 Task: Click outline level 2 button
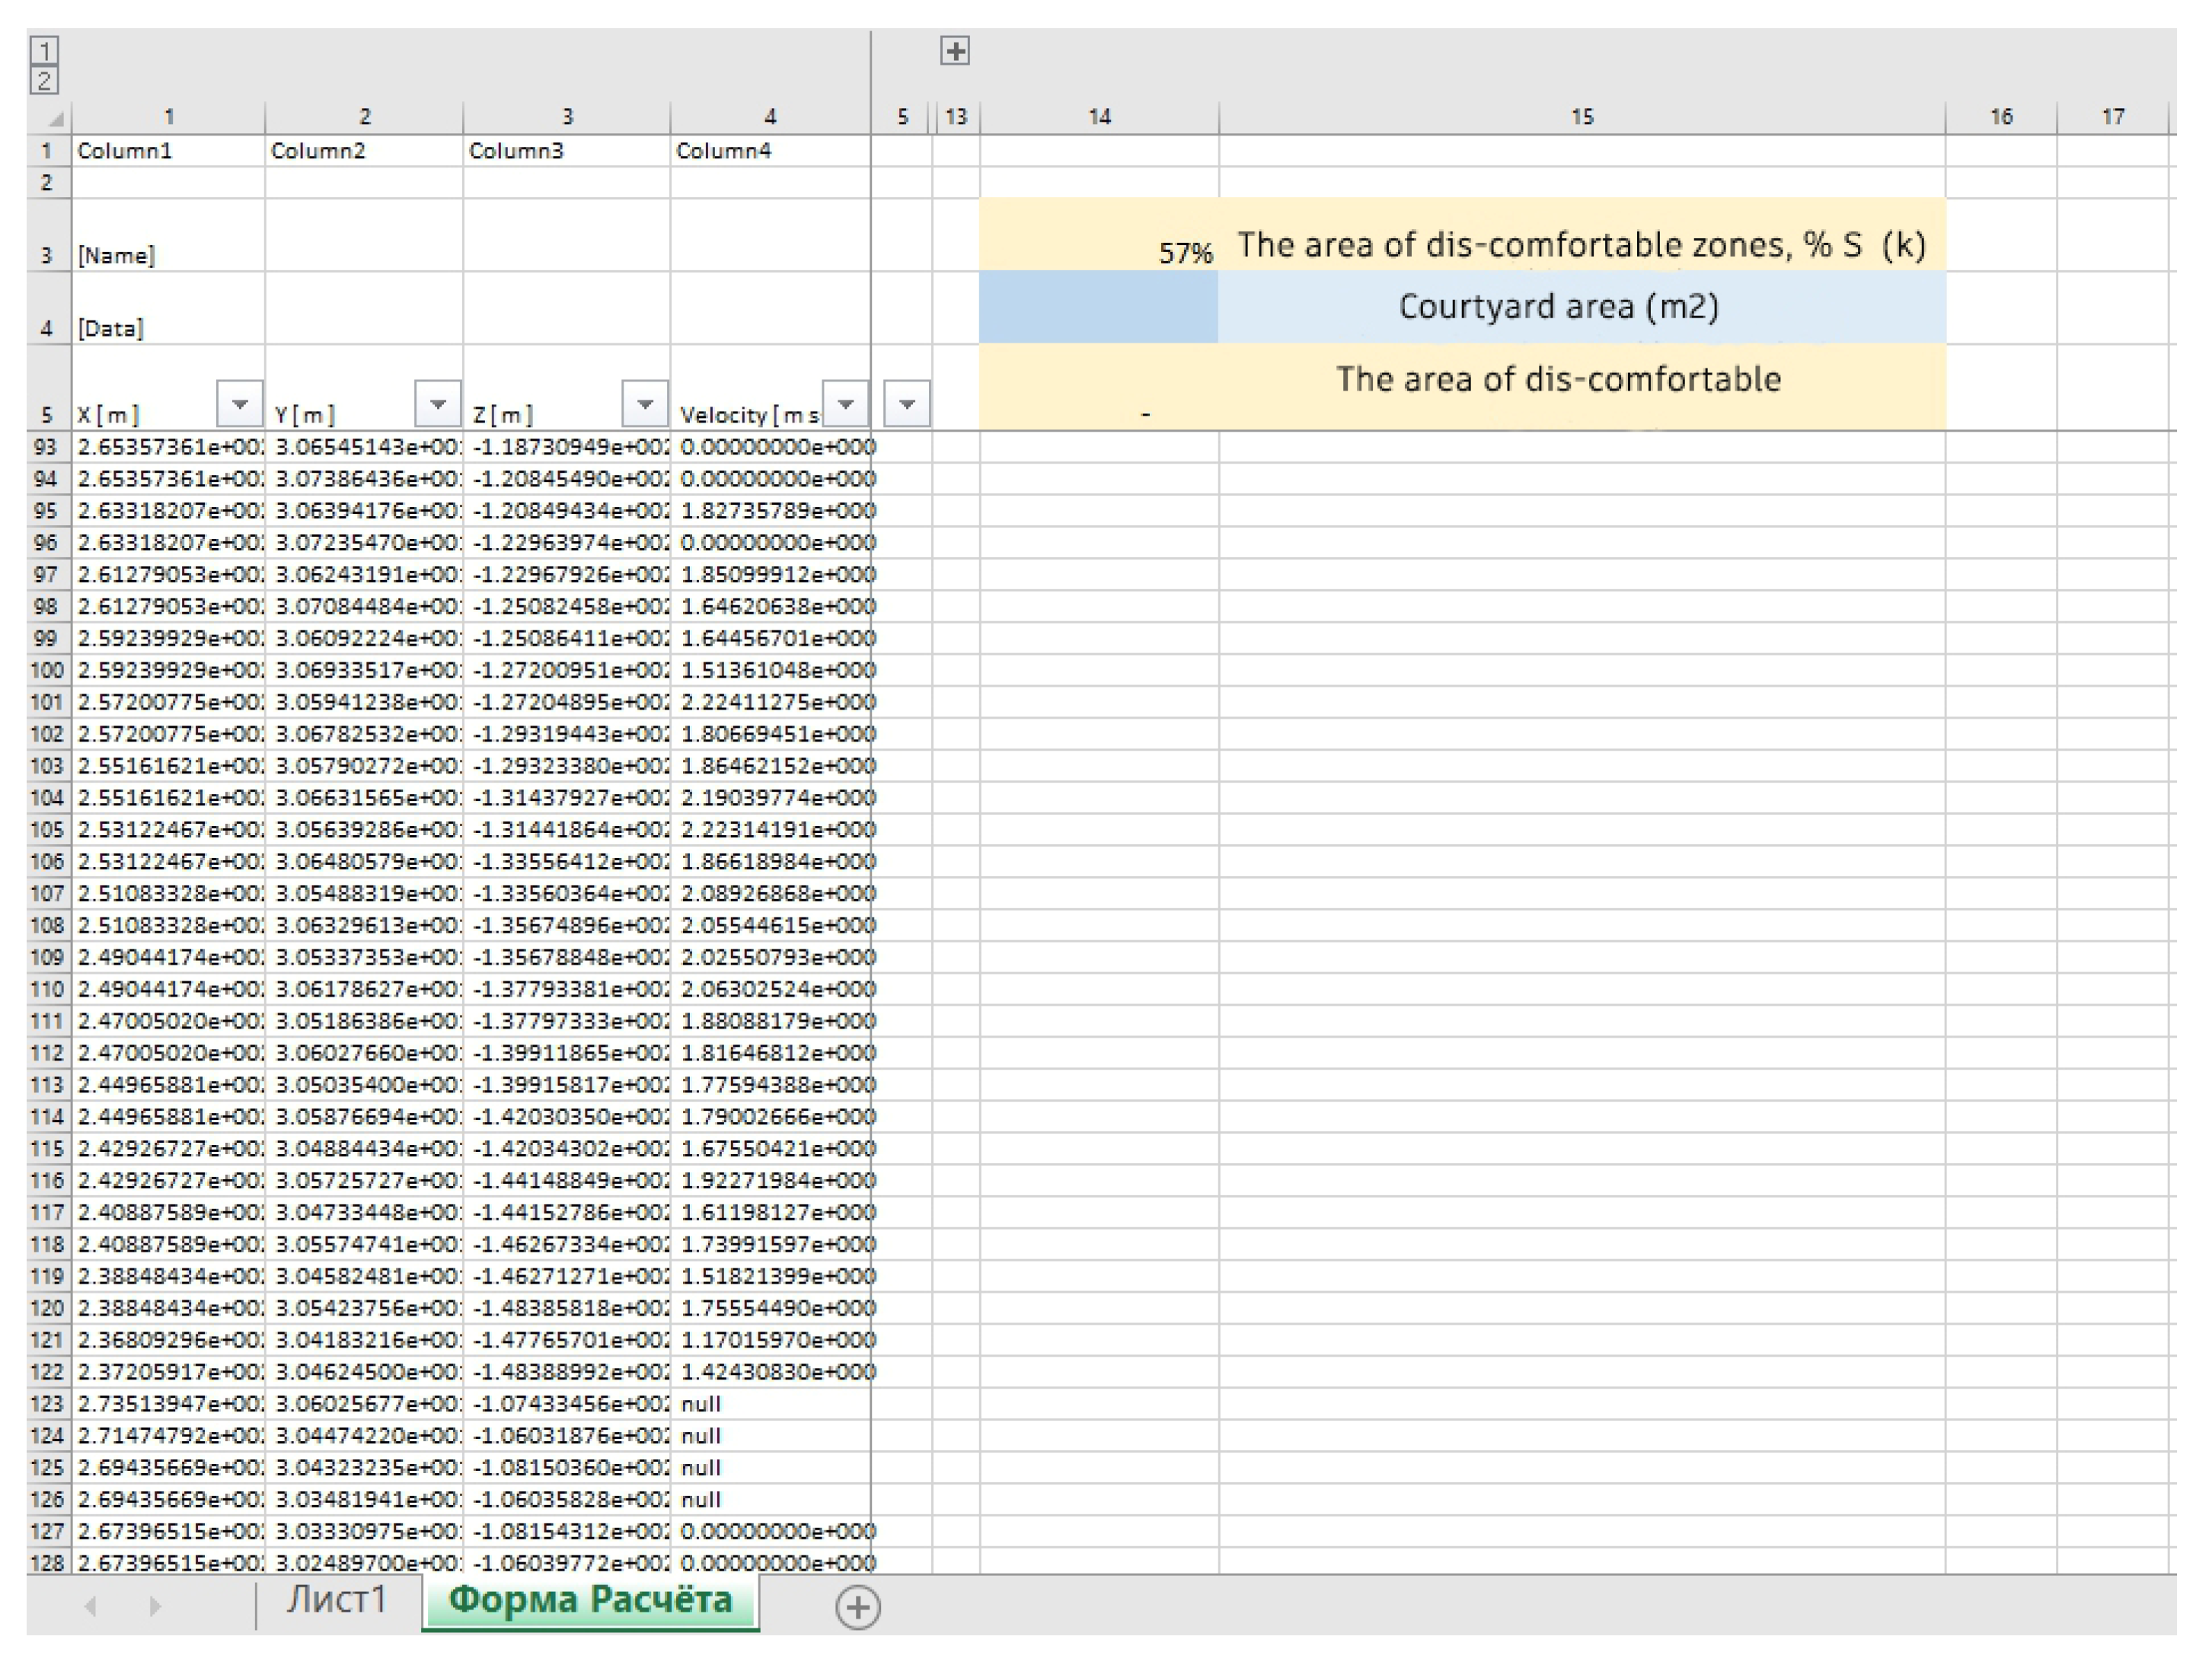pos(44,80)
